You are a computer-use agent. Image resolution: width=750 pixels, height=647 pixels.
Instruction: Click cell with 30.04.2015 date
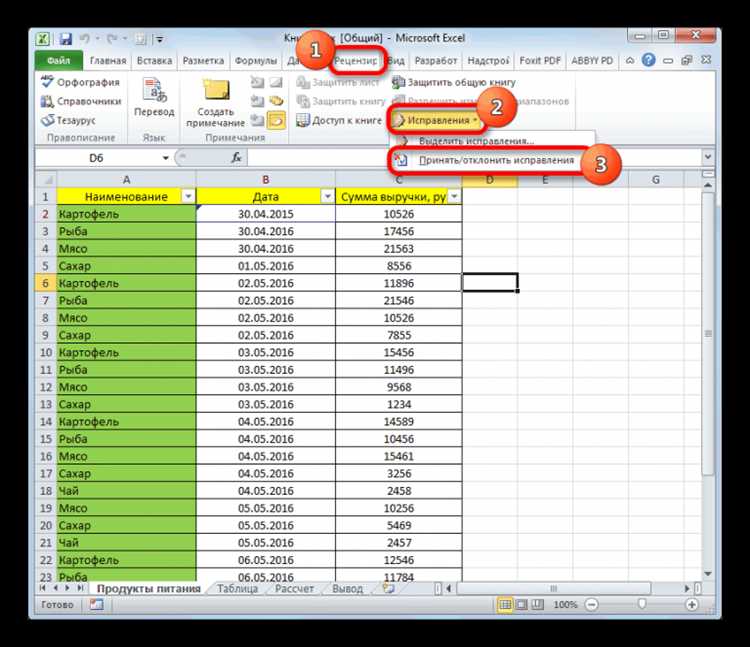(x=266, y=214)
